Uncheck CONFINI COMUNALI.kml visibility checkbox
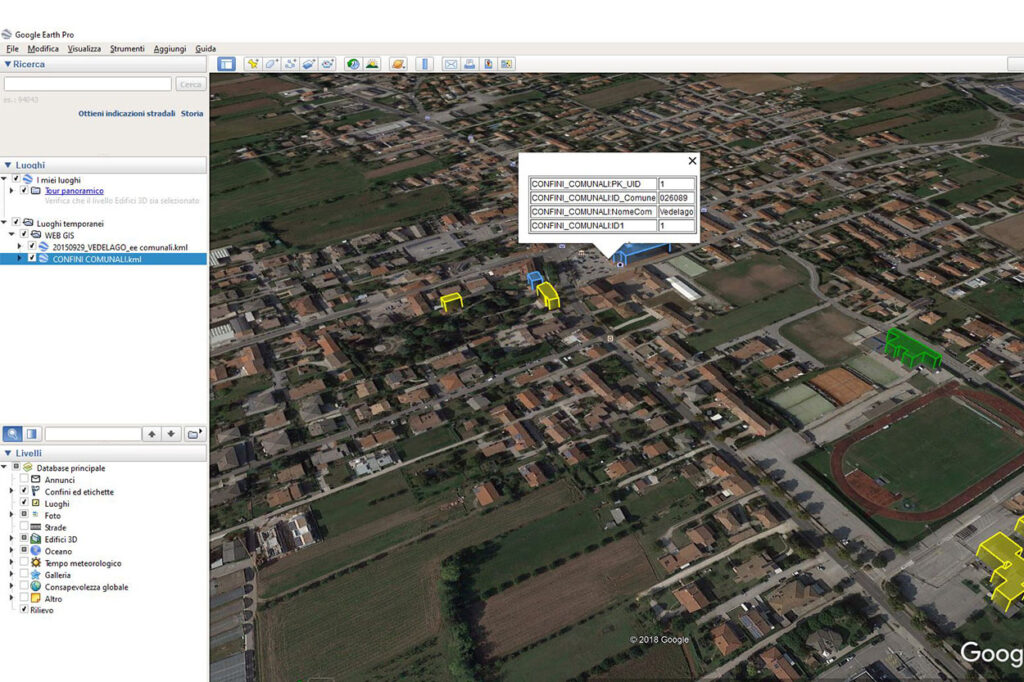Screen dimensions: 1024x682 point(32,258)
